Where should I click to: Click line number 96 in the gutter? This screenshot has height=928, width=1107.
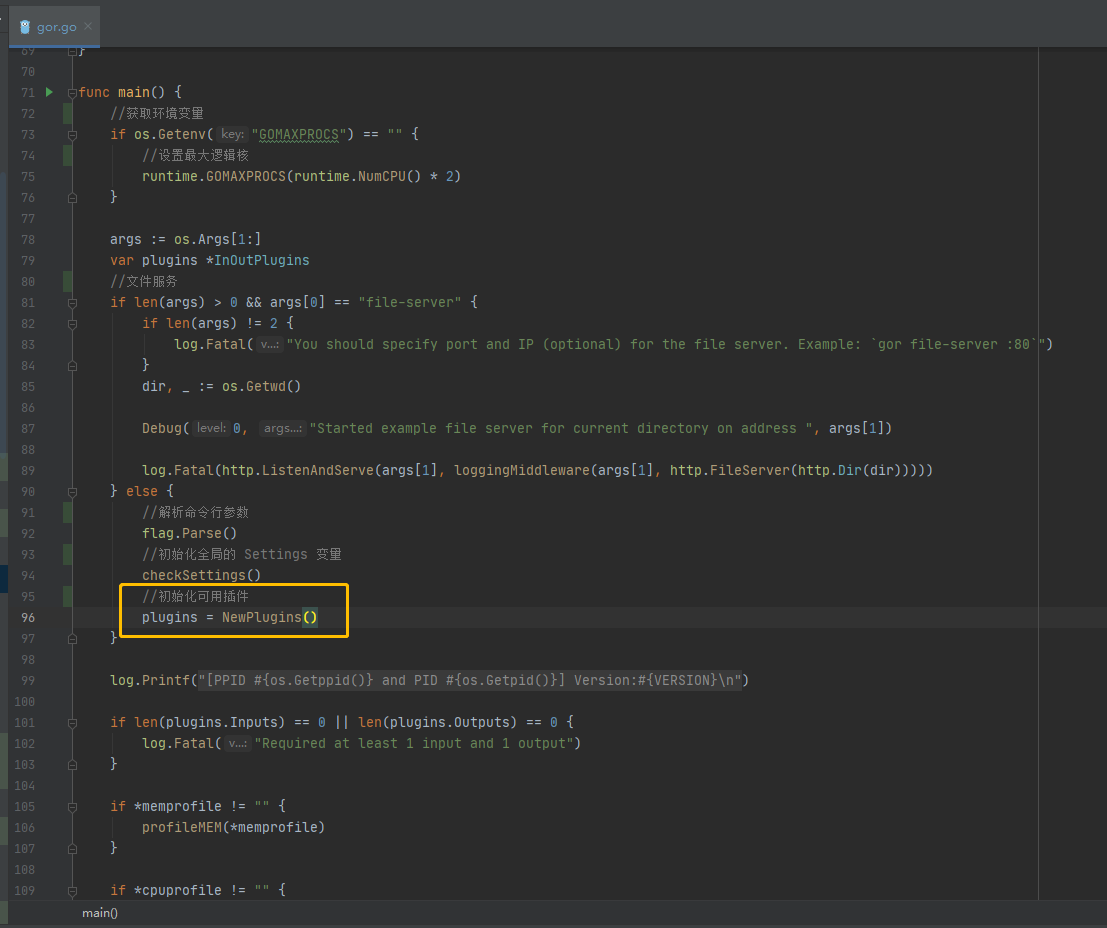28,617
